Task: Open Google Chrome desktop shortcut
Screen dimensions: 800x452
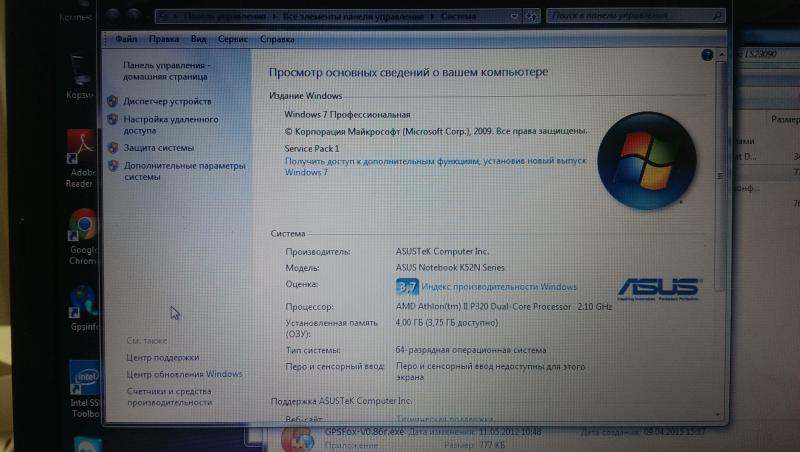Action: [x=82, y=237]
